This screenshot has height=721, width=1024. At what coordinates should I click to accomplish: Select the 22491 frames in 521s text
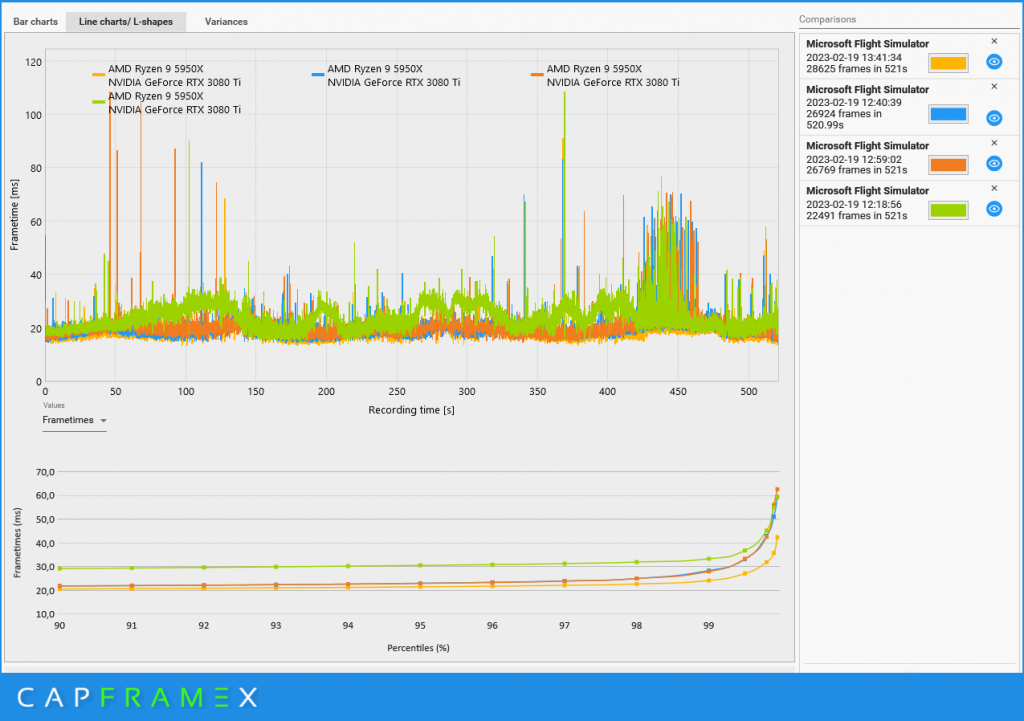point(856,216)
